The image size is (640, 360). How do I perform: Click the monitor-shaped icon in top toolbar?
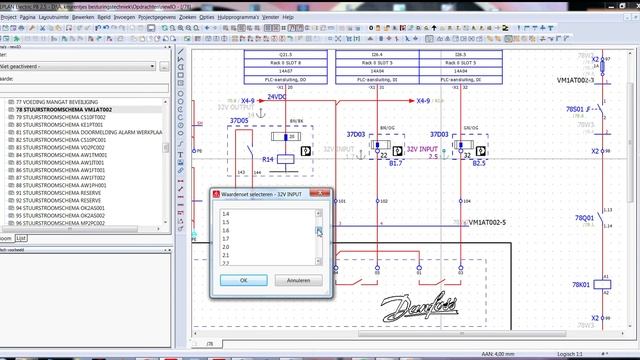tap(151, 28)
